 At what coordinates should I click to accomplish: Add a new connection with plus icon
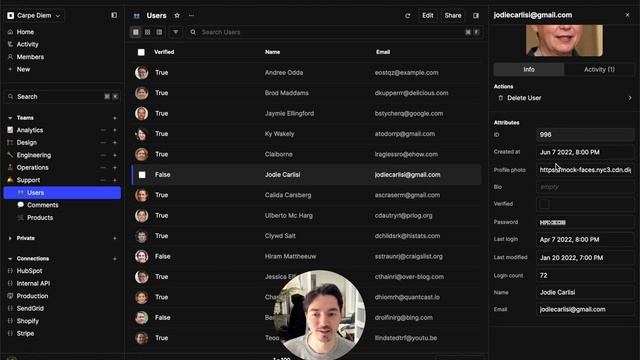[x=115, y=259]
